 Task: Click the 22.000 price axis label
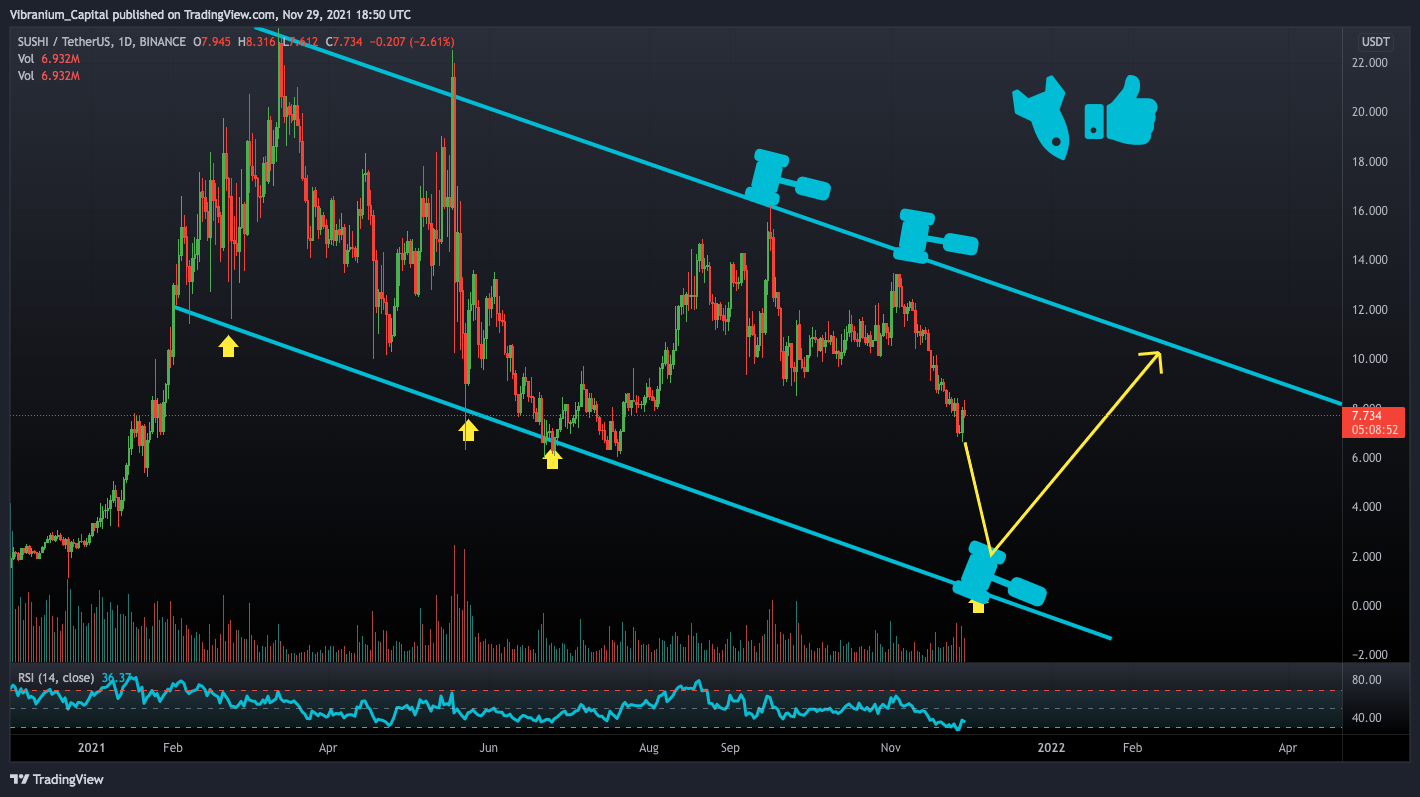(x=1369, y=63)
